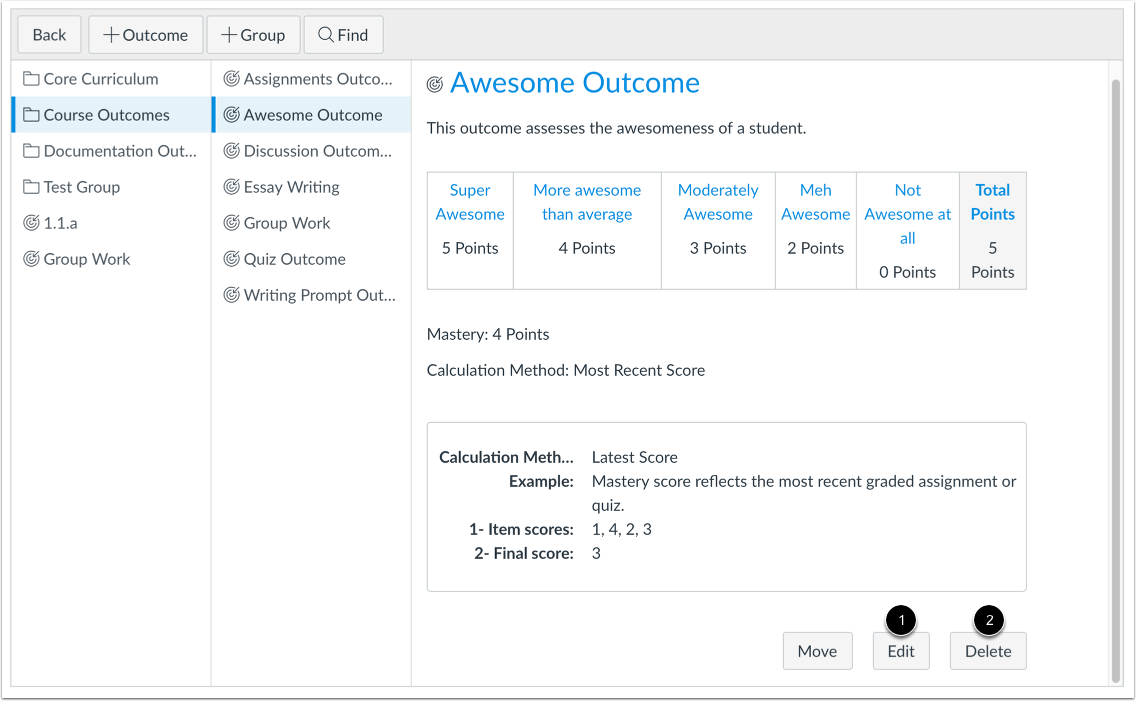The image size is (1136, 701).
Task: Edit the Awesome Outcome
Action: coord(901,651)
